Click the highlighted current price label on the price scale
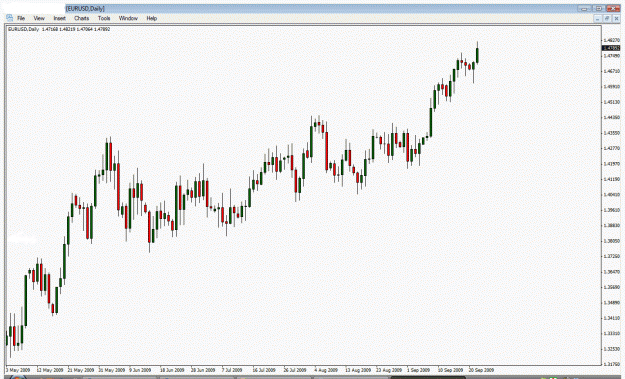The width and height of the screenshot is (625, 379). tap(611, 48)
